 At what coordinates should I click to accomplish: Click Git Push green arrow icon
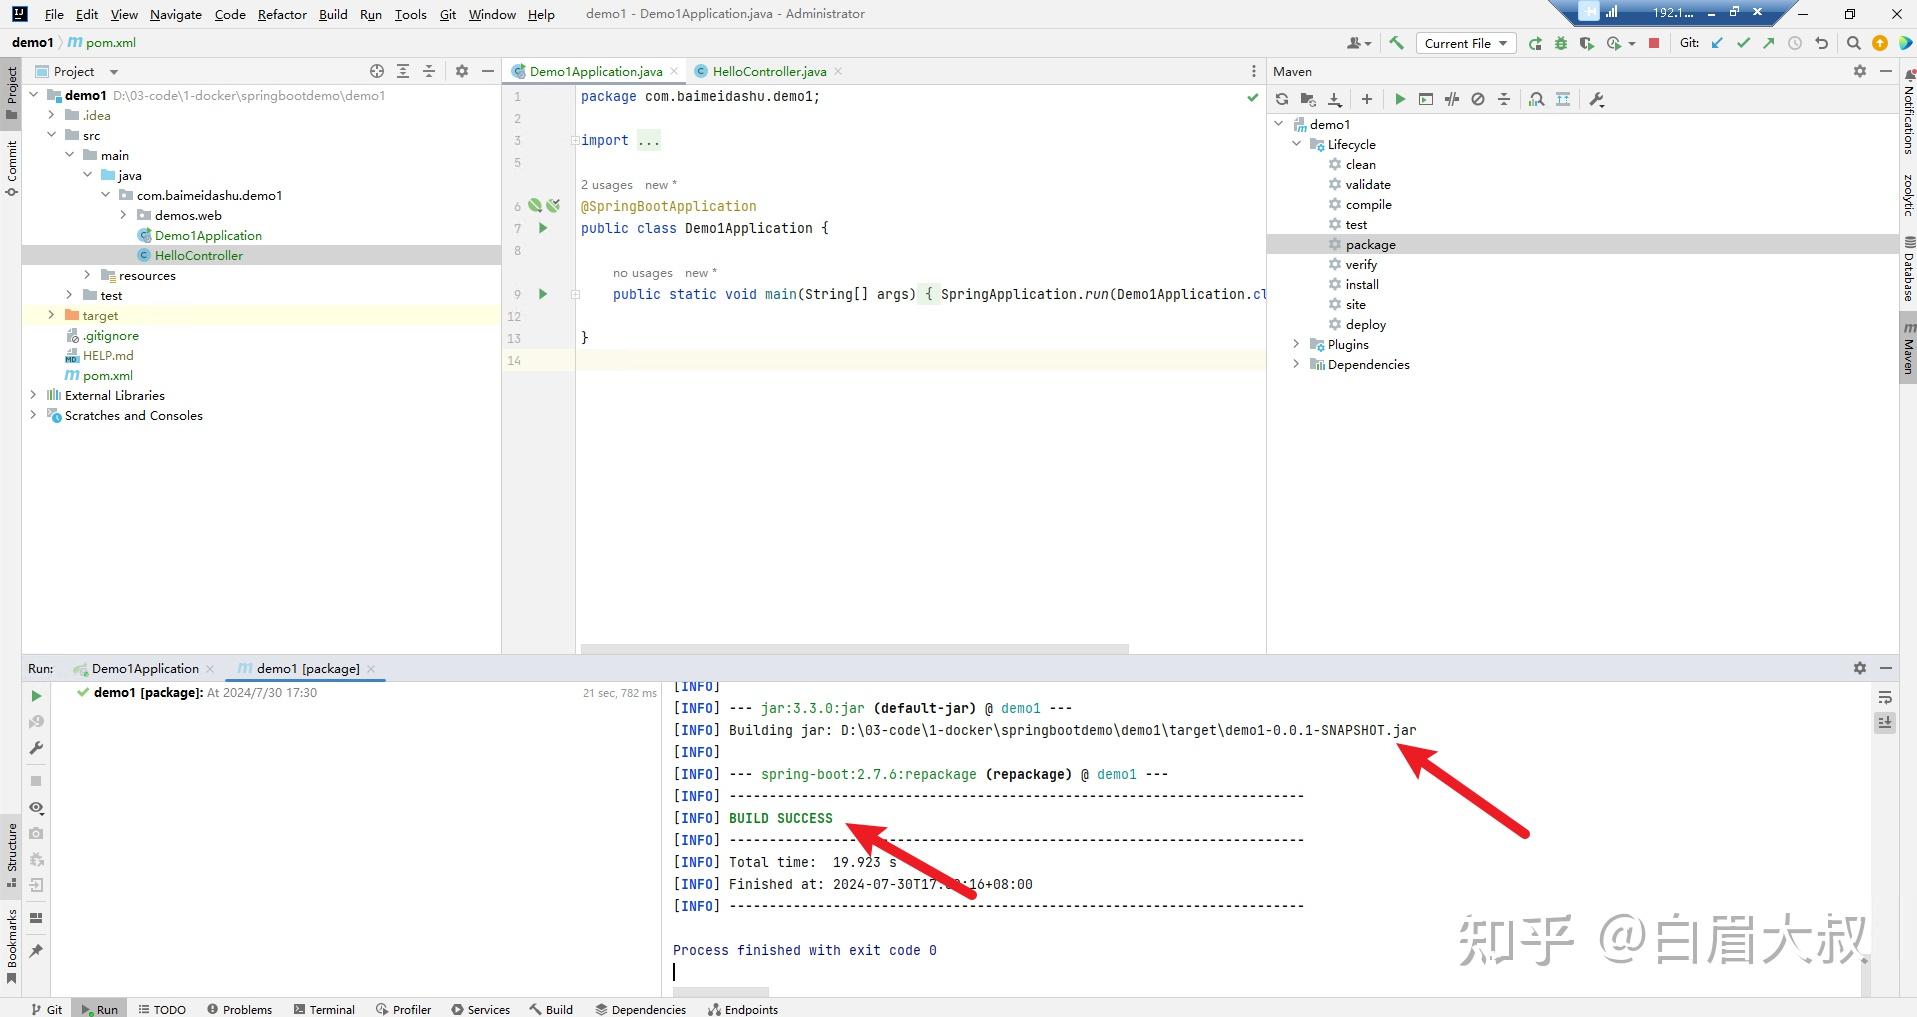click(x=1769, y=43)
